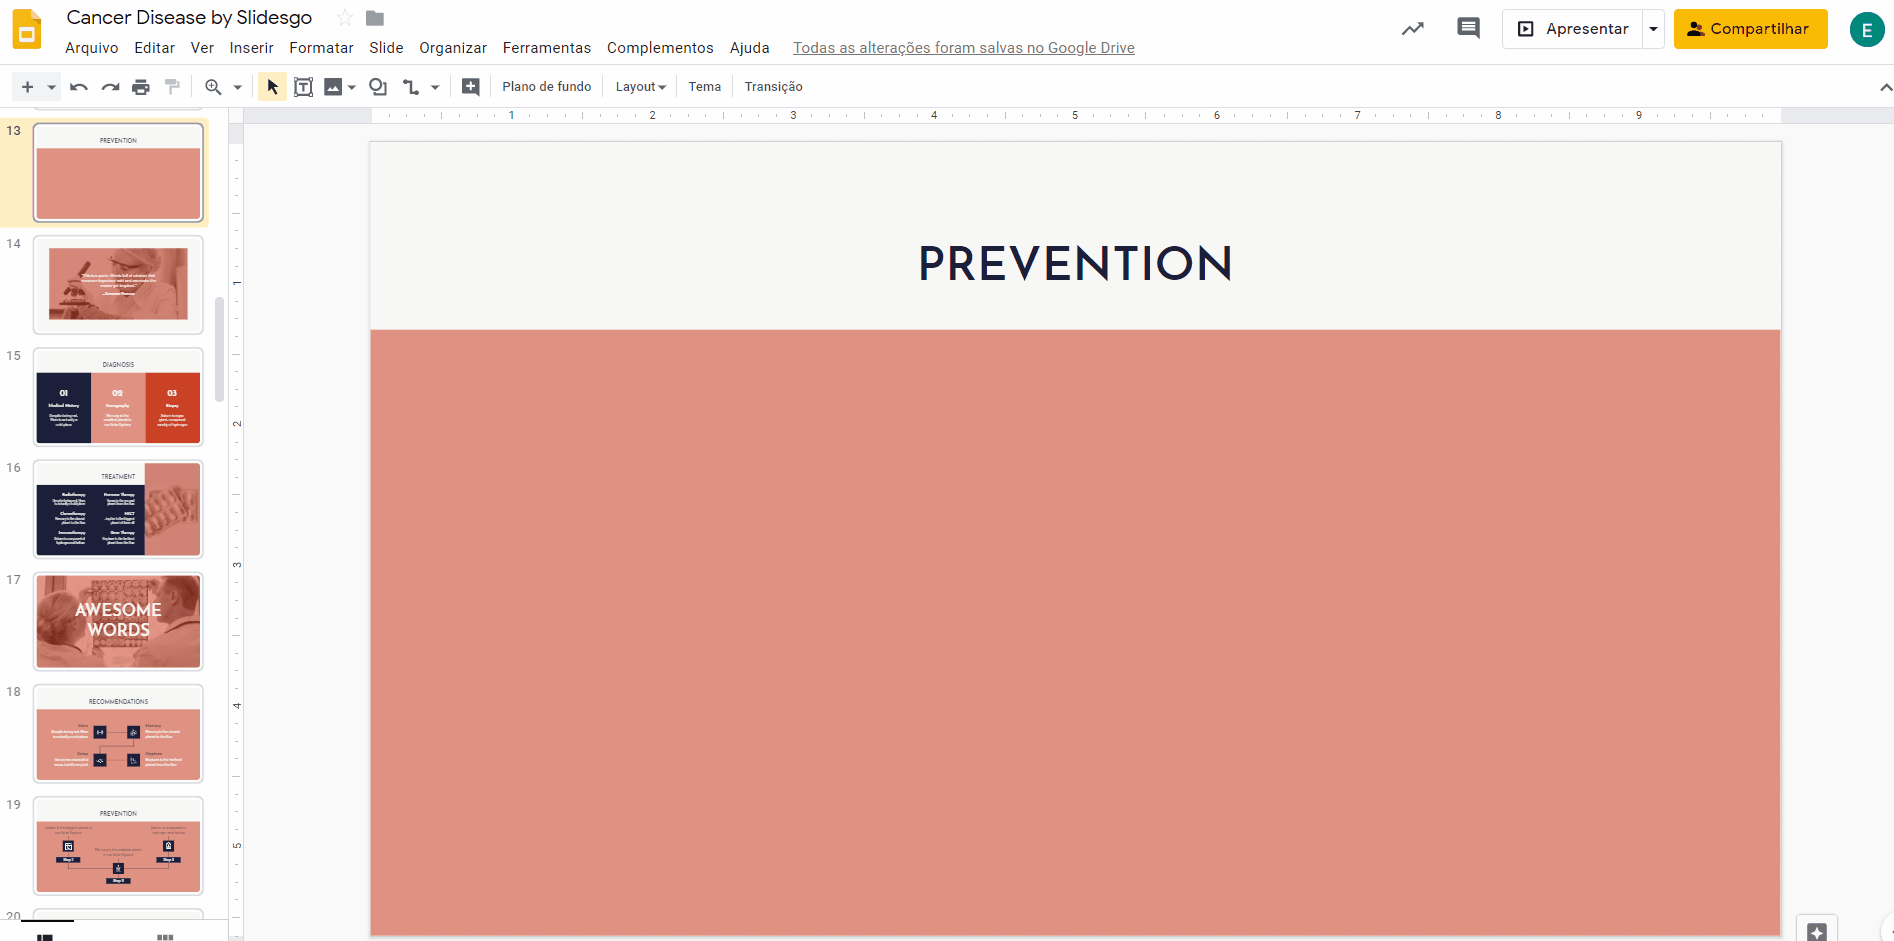Viewport: 1894px width, 941px height.
Task: Open the activity dashboard trend icon
Action: click(1412, 29)
